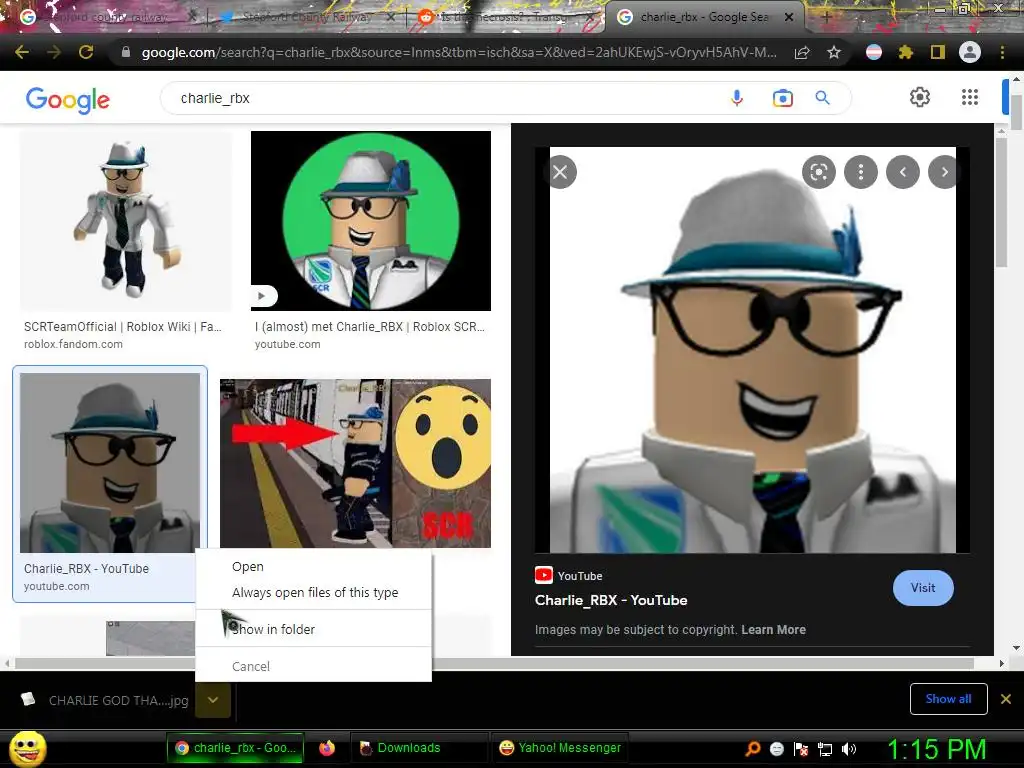
Task: Reload the current page
Action: 86,52
